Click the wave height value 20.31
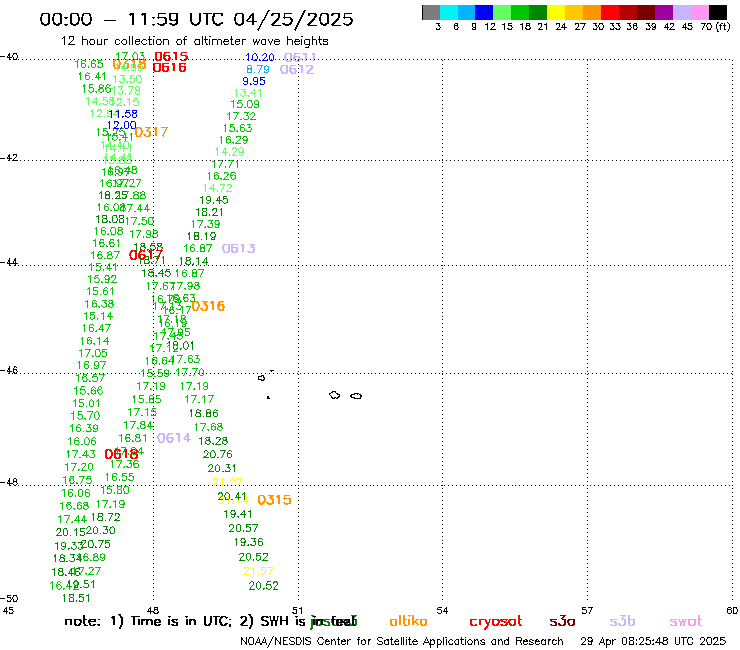This screenshot has width=740, height=650. pos(222,468)
